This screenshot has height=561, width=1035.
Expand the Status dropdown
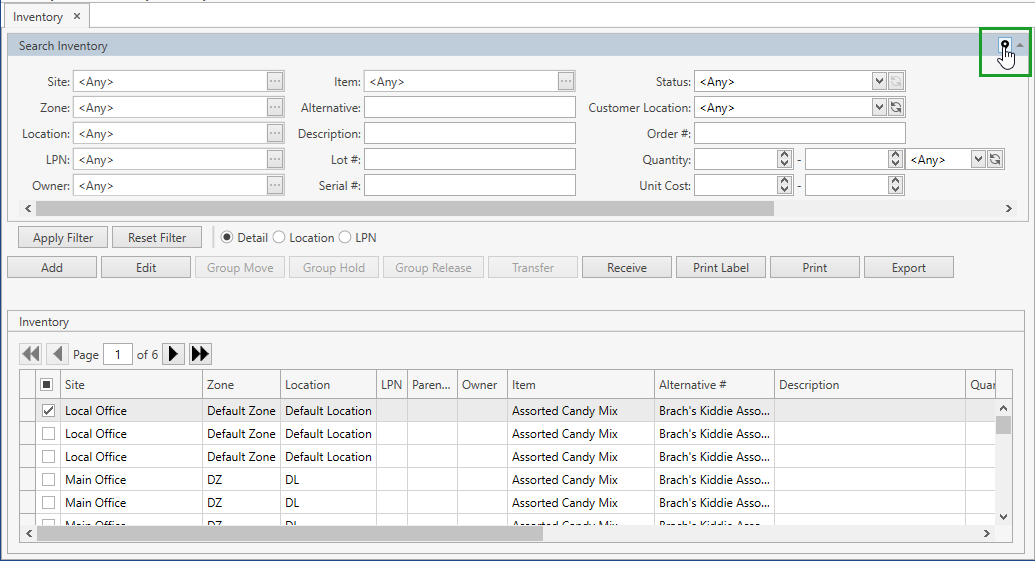[x=878, y=82]
